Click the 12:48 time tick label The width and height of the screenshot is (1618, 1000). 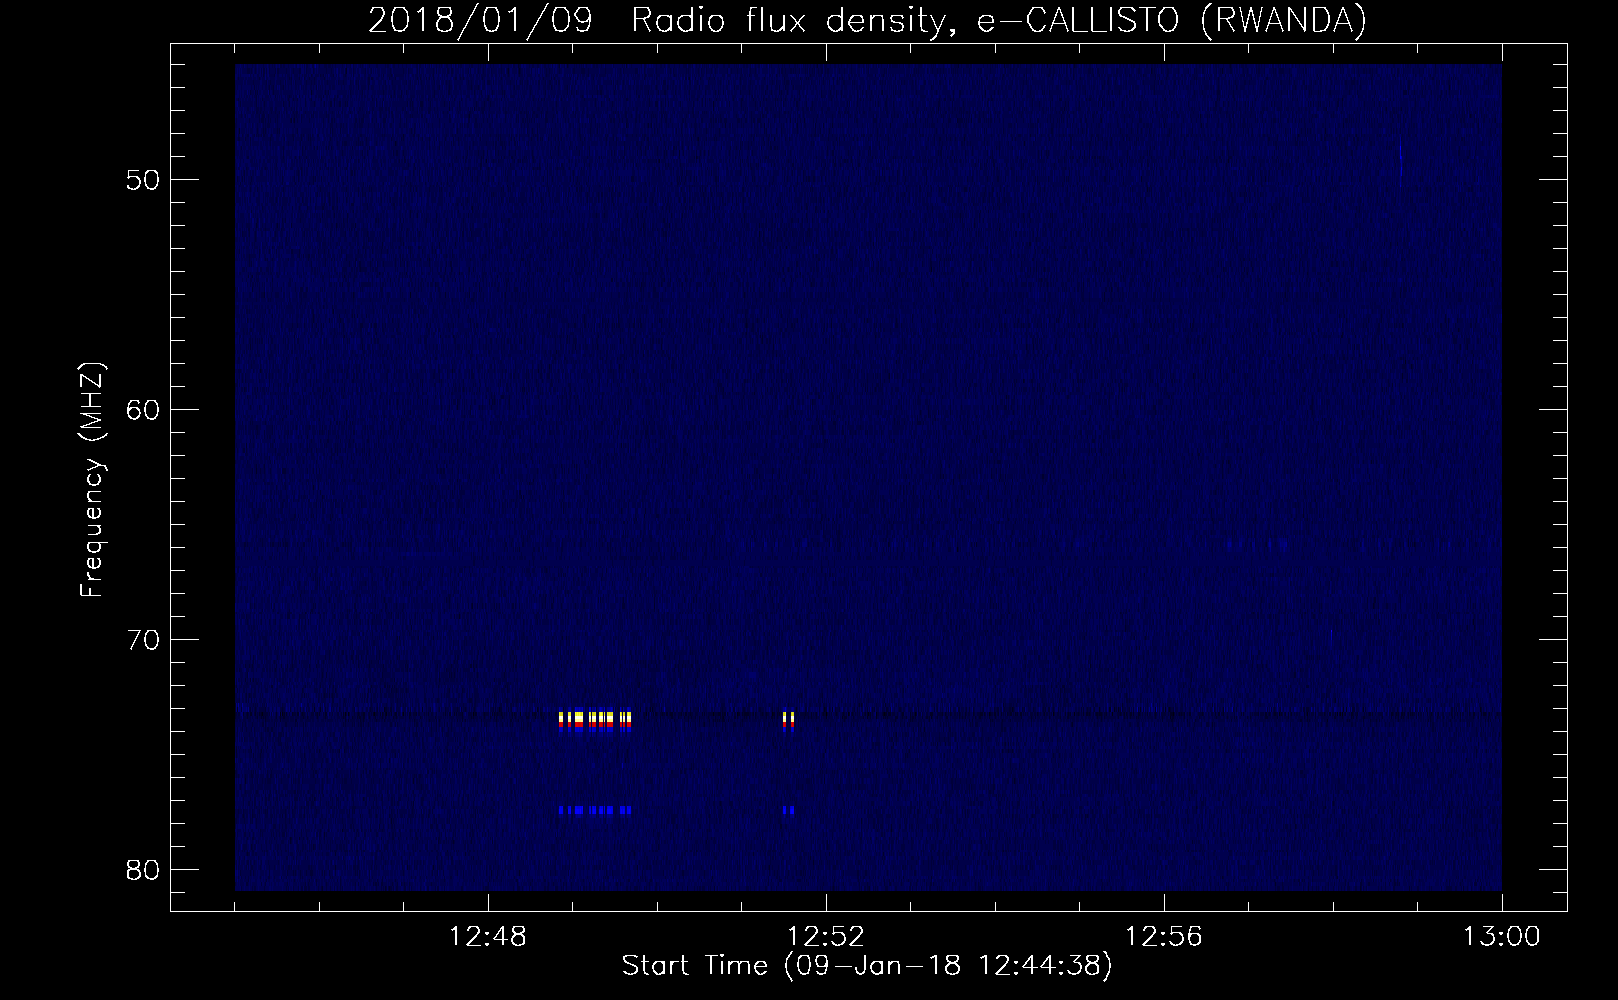pyautogui.click(x=488, y=937)
